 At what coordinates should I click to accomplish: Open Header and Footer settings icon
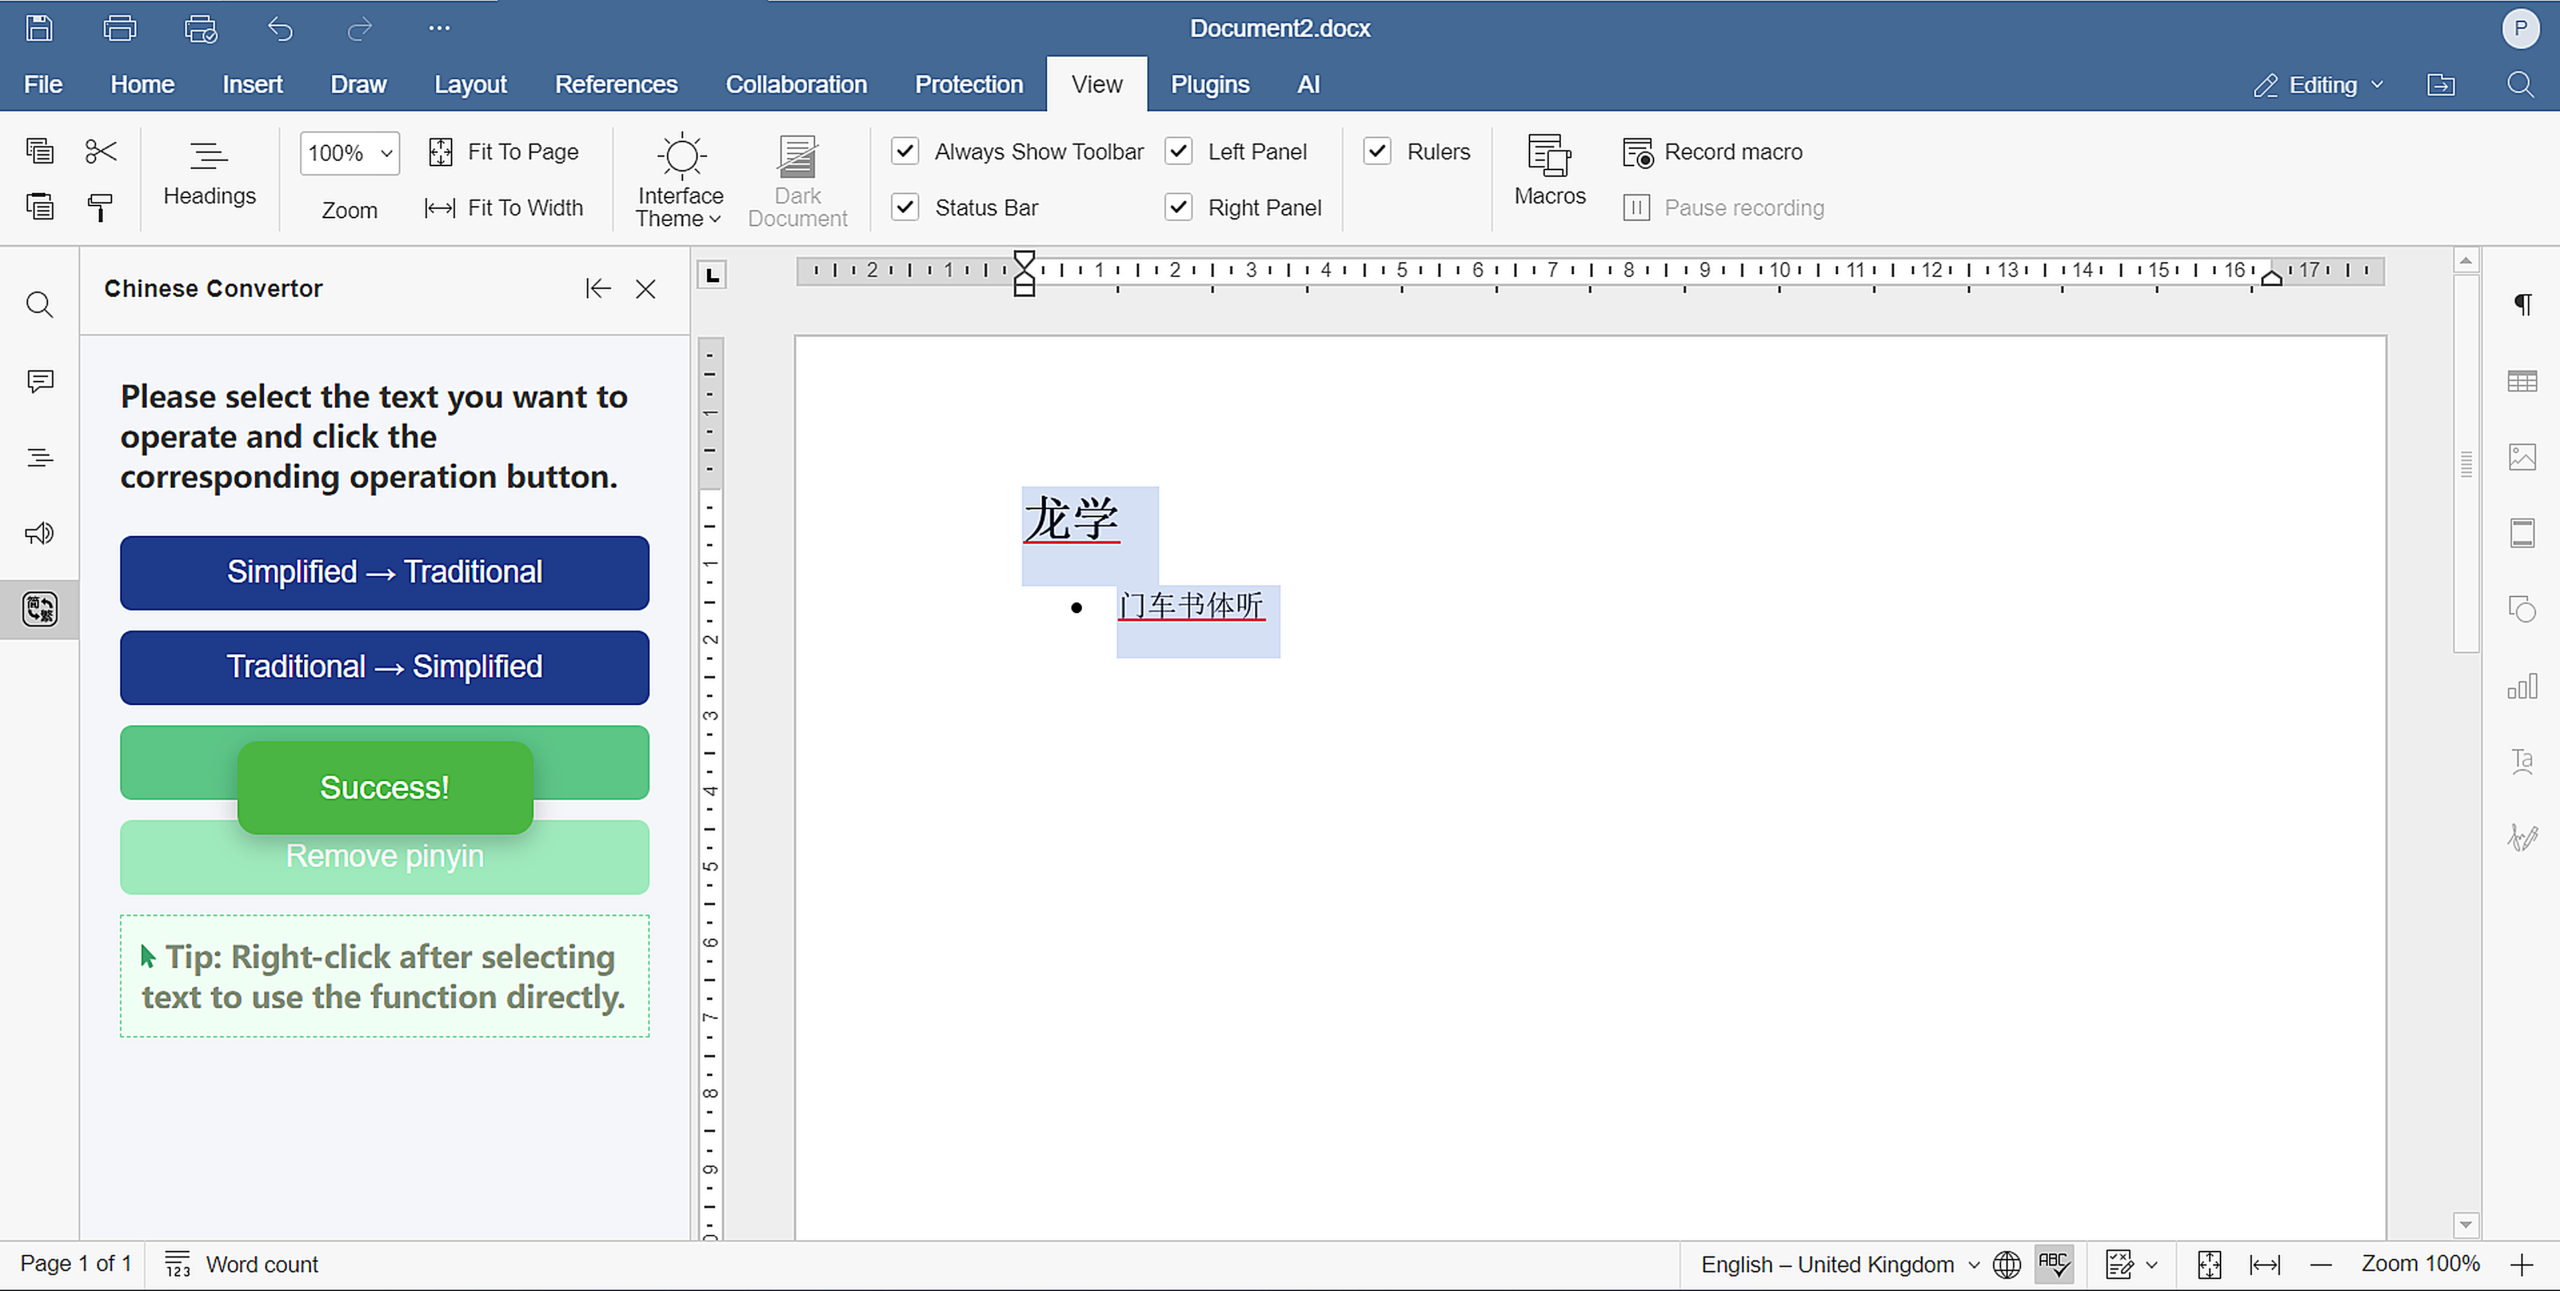click(2522, 533)
